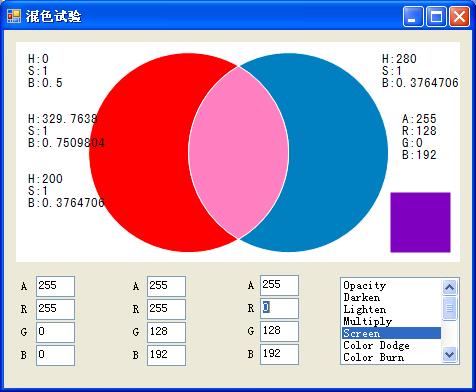Focus first color's R field
Screen dimensions: 476x392
(x=55, y=309)
